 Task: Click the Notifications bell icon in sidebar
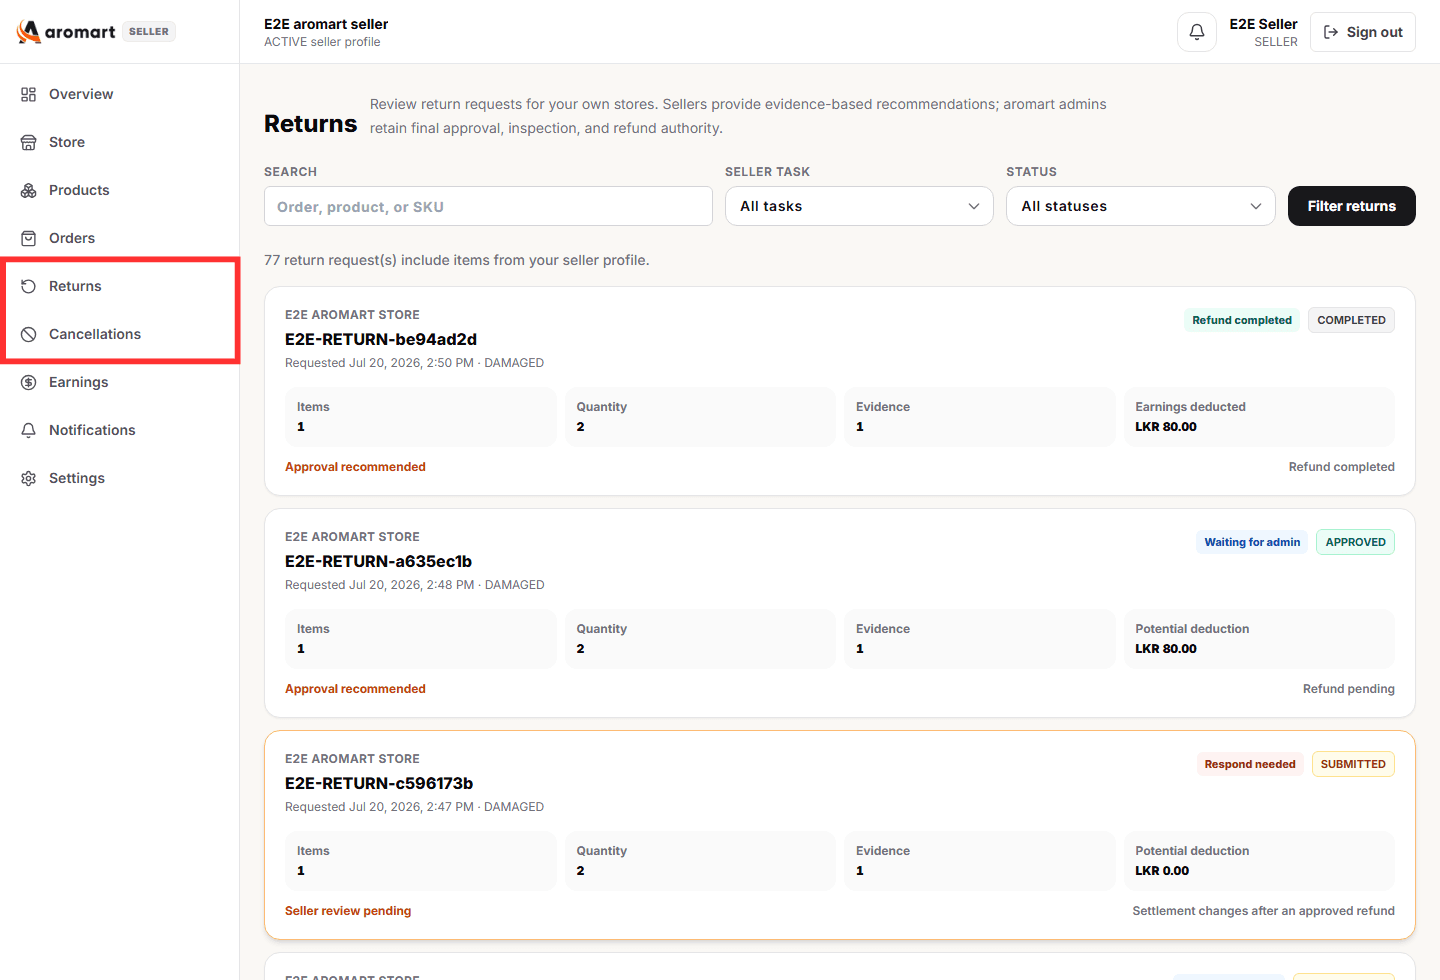point(28,430)
